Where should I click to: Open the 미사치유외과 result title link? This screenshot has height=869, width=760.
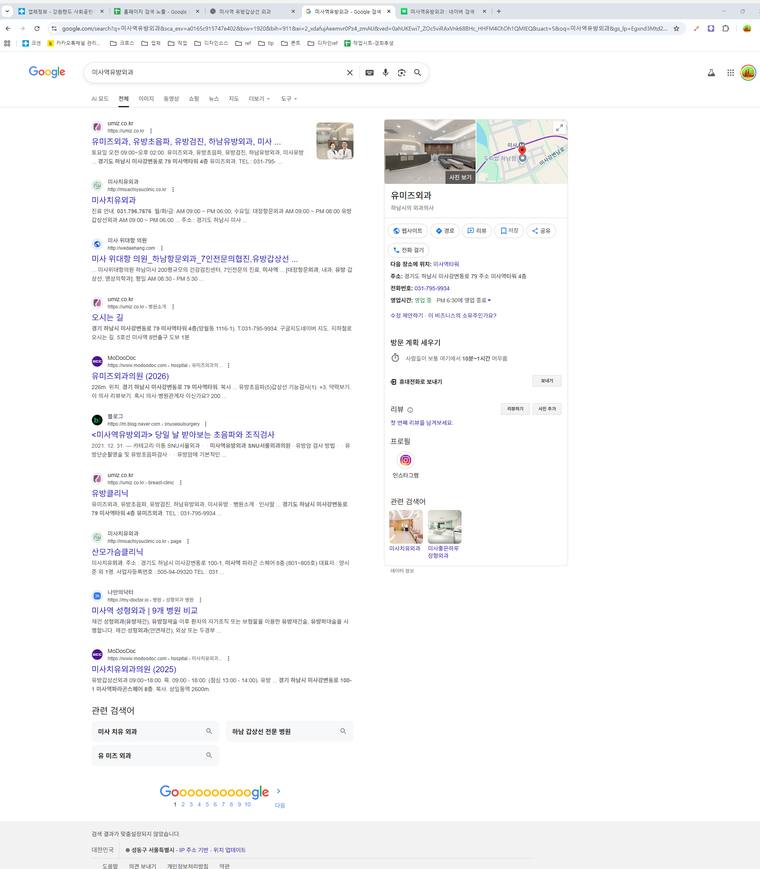(114, 200)
